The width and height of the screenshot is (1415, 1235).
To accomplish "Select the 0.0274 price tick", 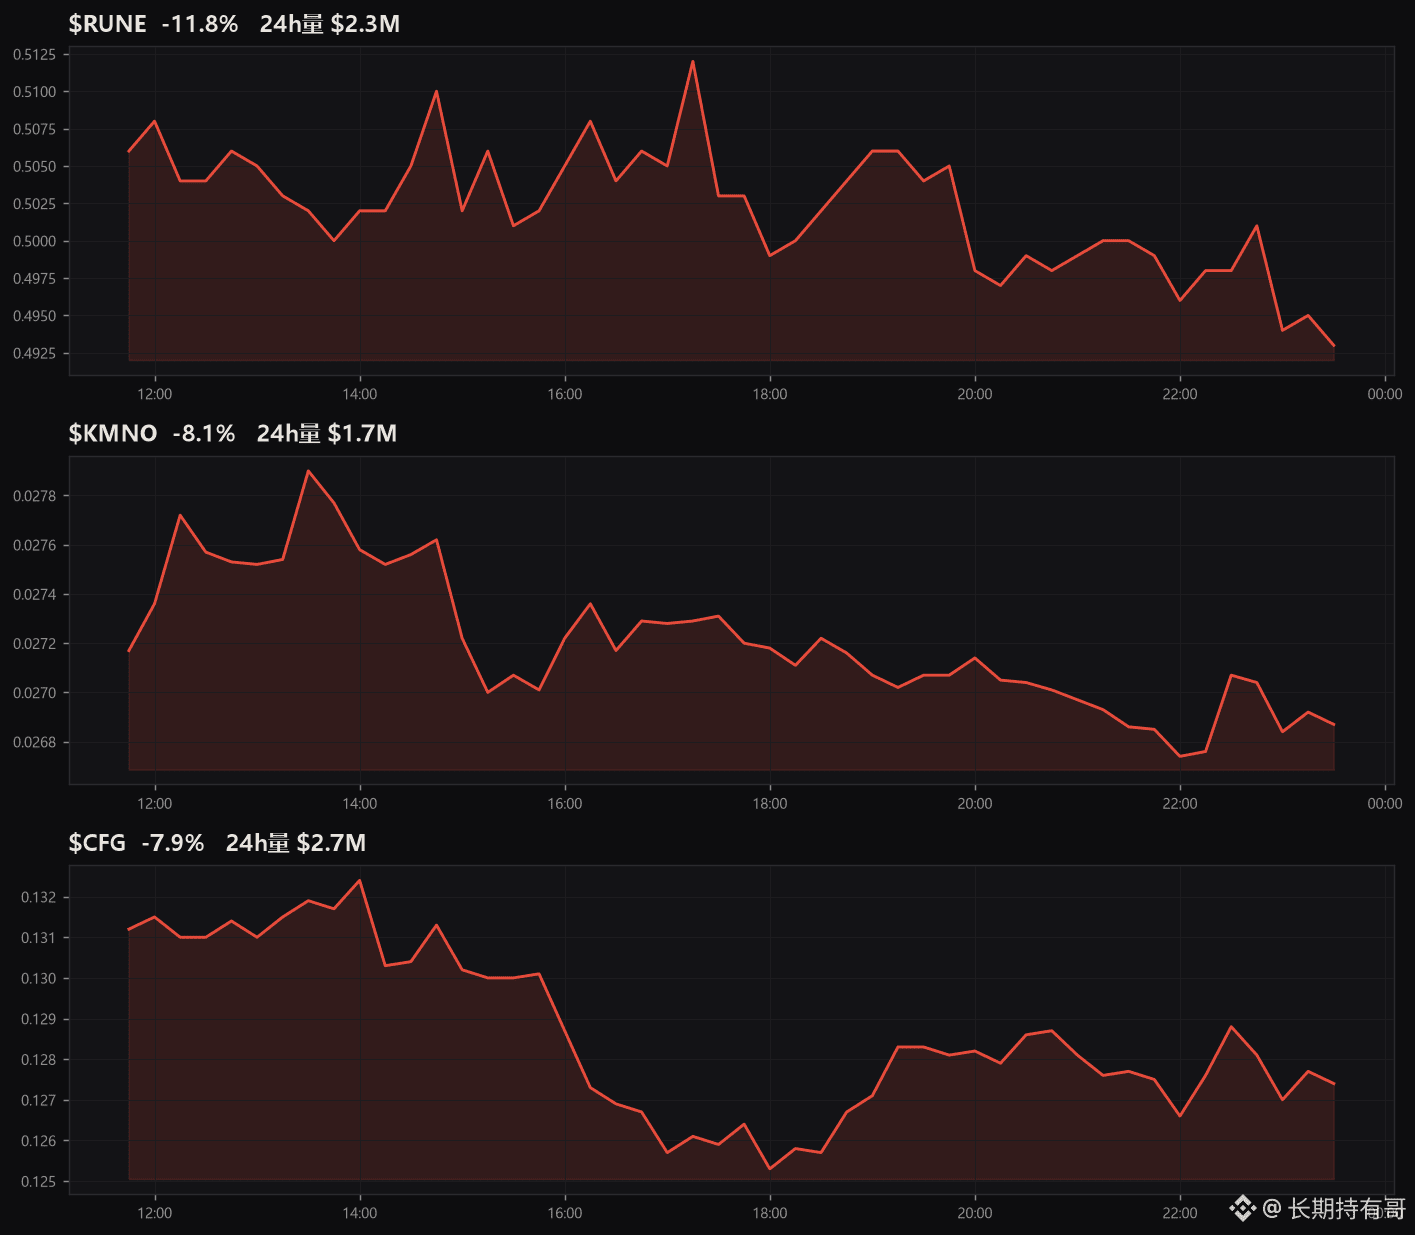I will tap(34, 595).
